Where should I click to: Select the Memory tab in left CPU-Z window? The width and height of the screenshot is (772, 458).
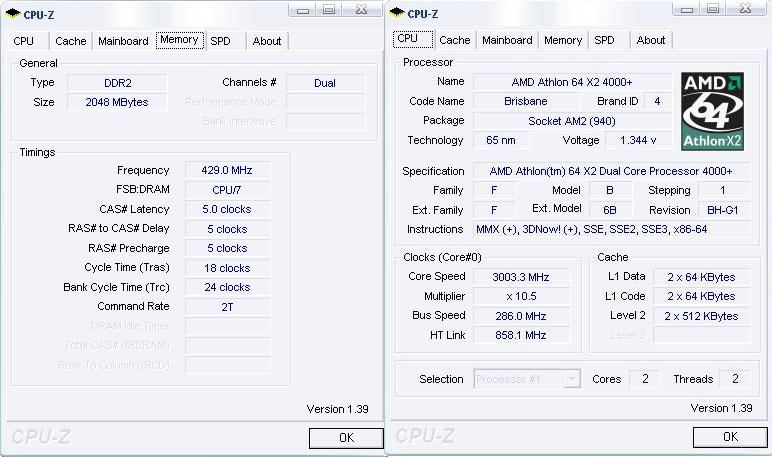tap(179, 40)
